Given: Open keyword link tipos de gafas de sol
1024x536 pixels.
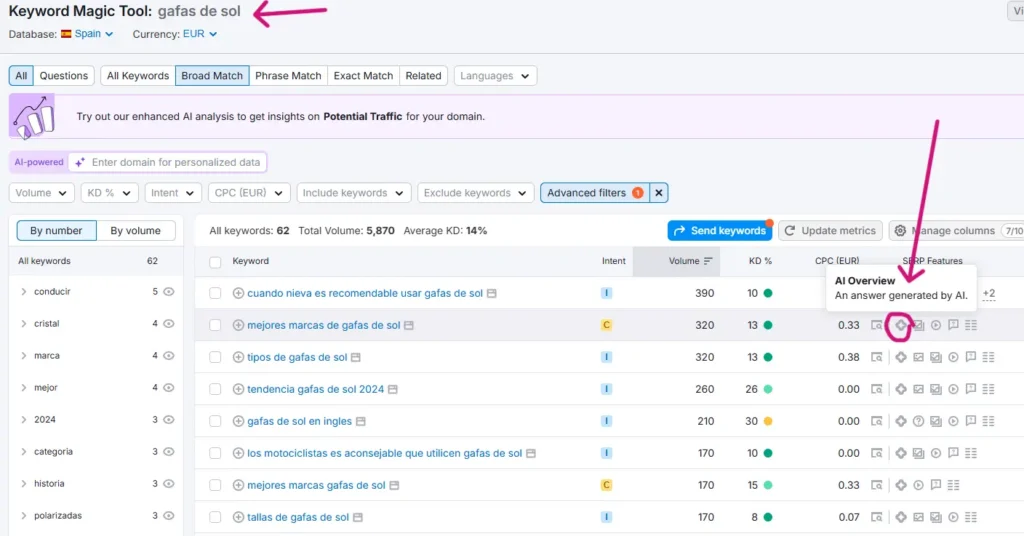Looking at the screenshot, I should (297, 357).
